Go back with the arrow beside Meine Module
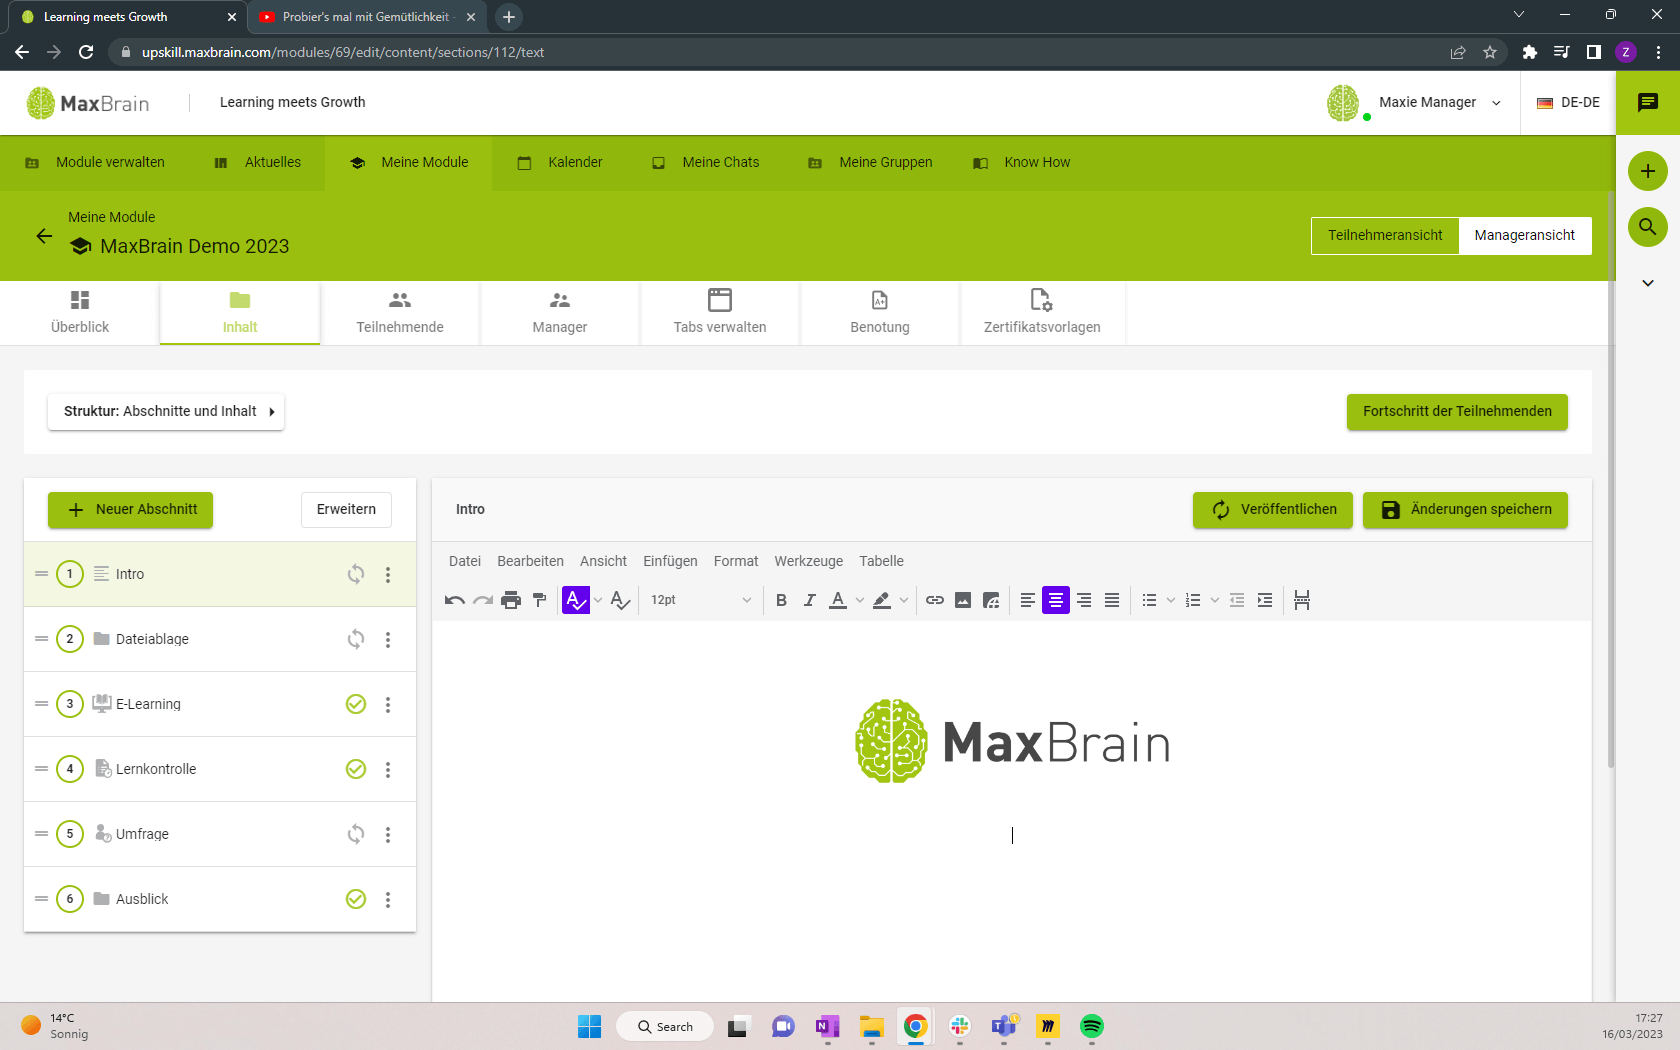The image size is (1680, 1050). click(x=44, y=236)
